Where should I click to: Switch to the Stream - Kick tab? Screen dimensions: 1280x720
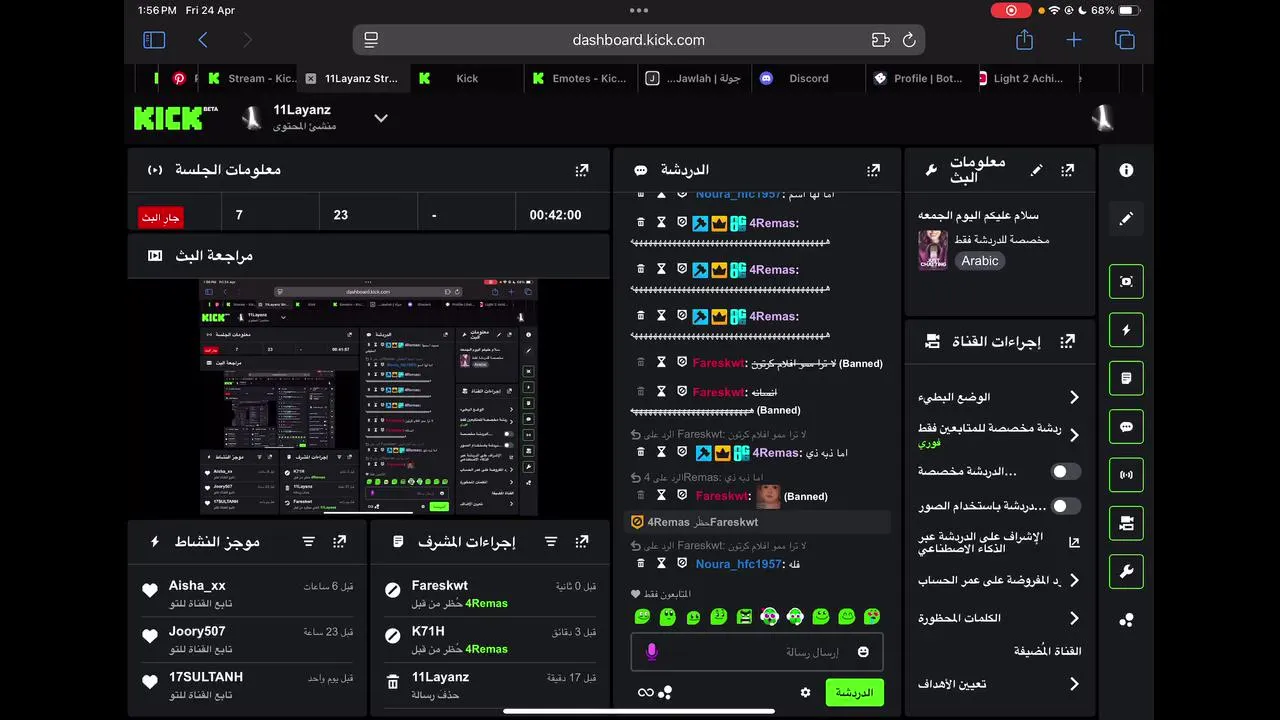point(250,78)
